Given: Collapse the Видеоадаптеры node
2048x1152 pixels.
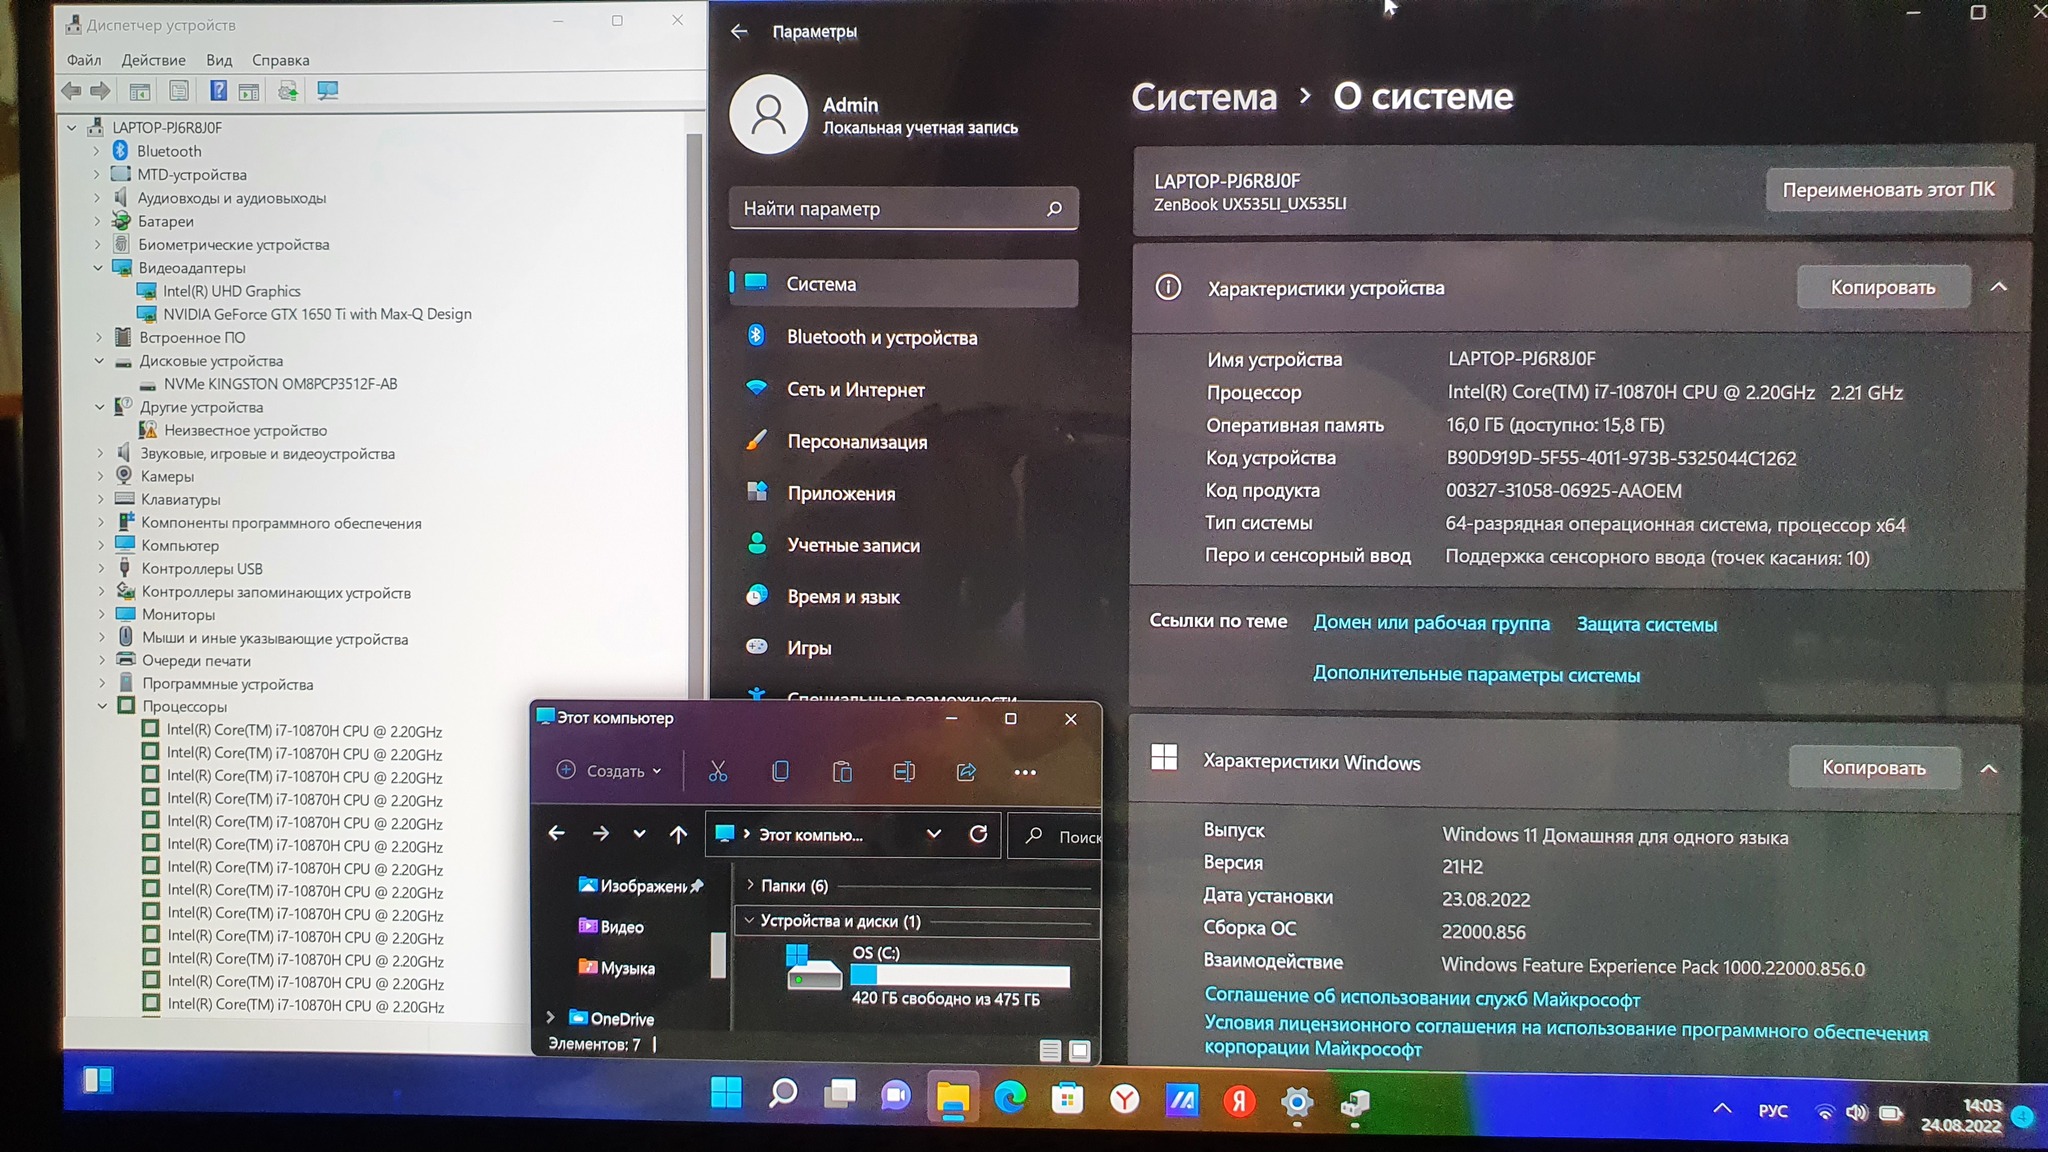Looking at the screenshot, I should pos(98,268).
